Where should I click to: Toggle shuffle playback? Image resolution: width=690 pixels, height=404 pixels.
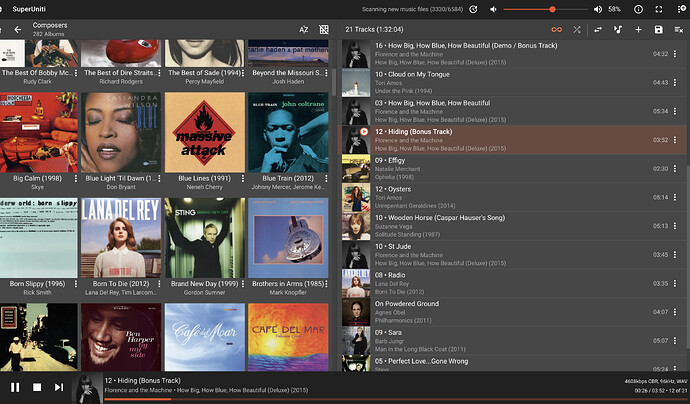(x=577, y=29)
